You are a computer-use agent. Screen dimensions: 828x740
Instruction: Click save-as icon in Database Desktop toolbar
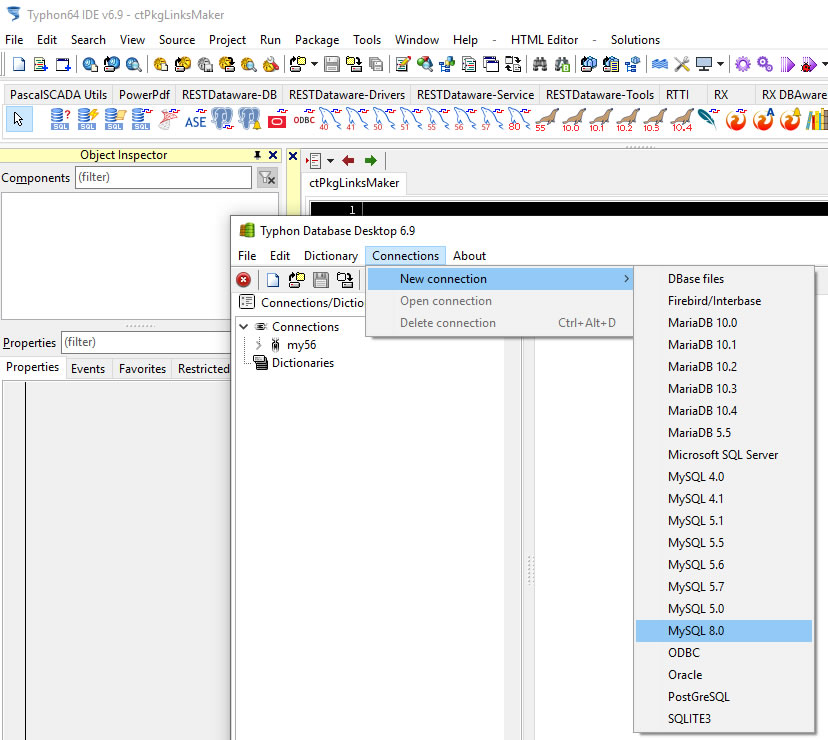click(345, 280)
